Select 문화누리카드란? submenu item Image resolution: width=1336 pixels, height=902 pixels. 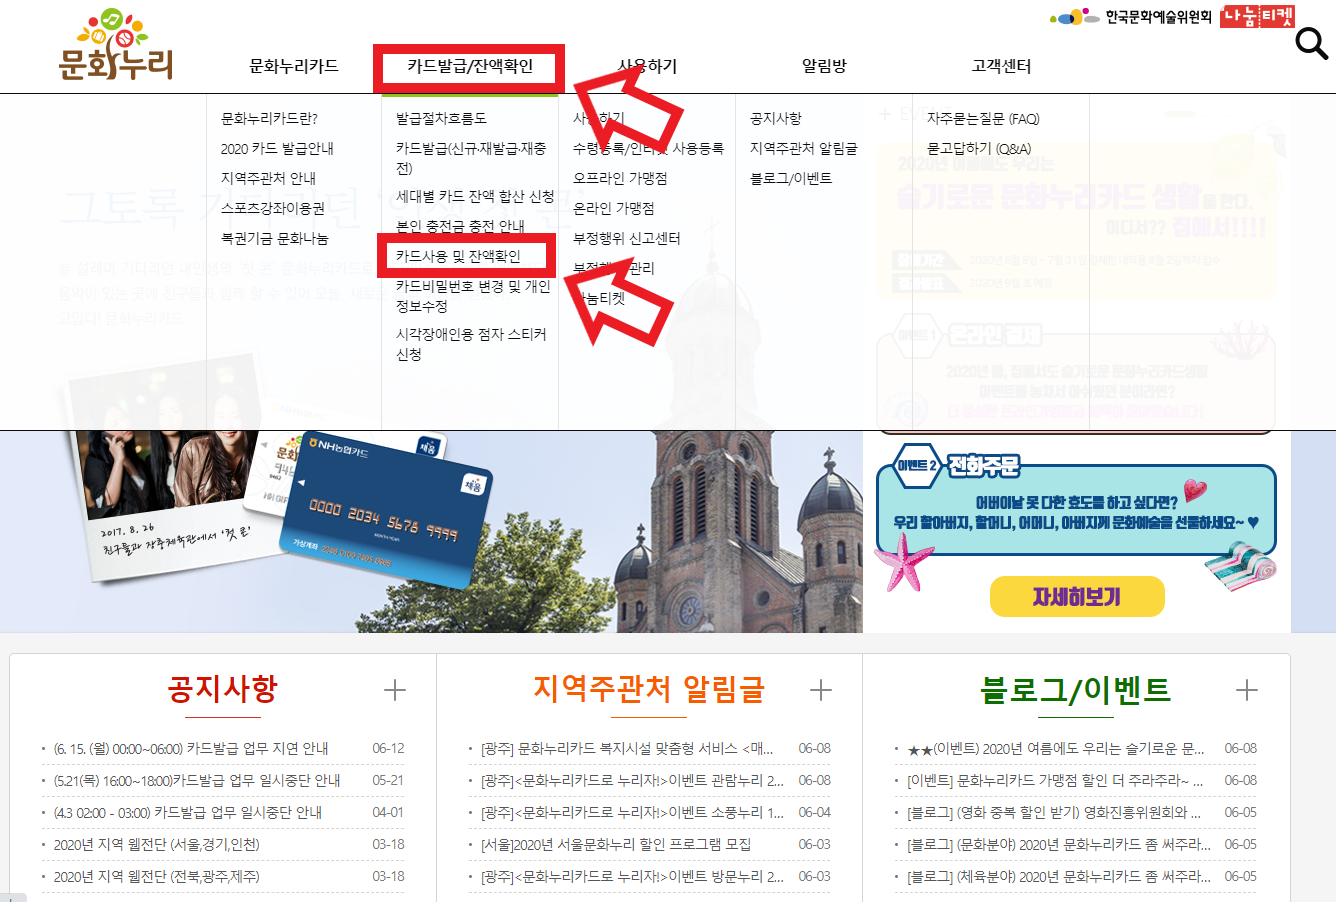tap(269, 118)
